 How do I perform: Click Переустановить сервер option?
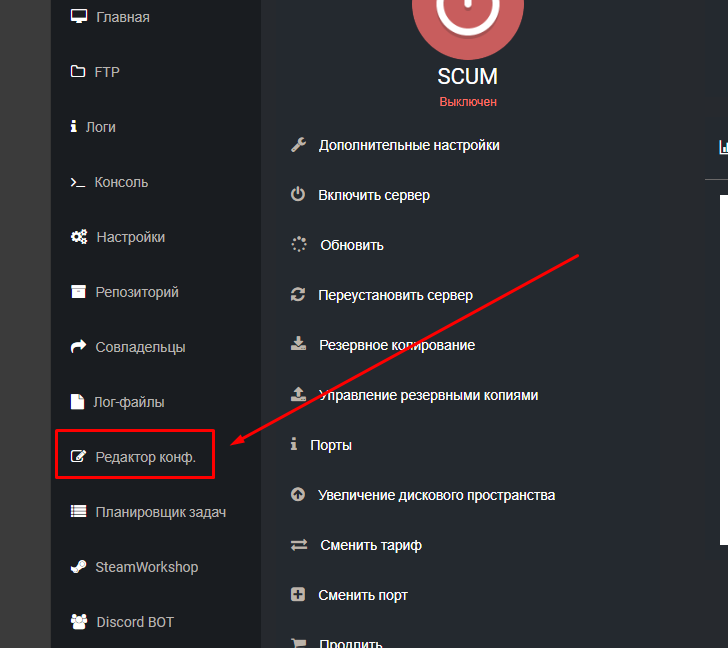click(395, 295)
